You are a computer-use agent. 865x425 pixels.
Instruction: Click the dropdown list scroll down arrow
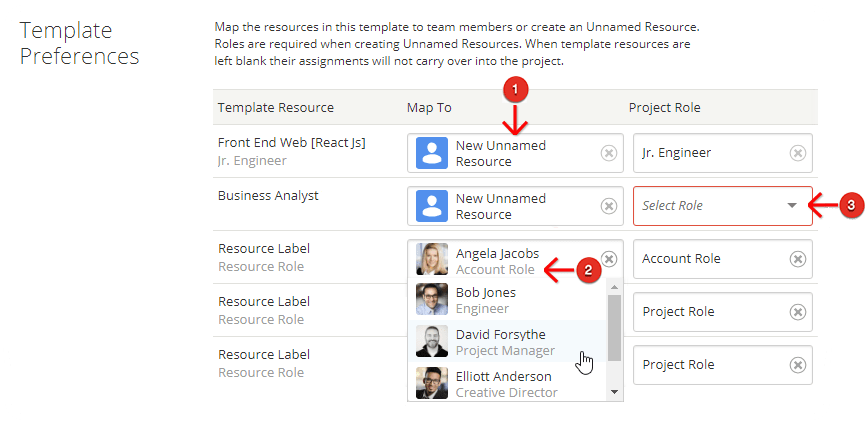[615, 391]
